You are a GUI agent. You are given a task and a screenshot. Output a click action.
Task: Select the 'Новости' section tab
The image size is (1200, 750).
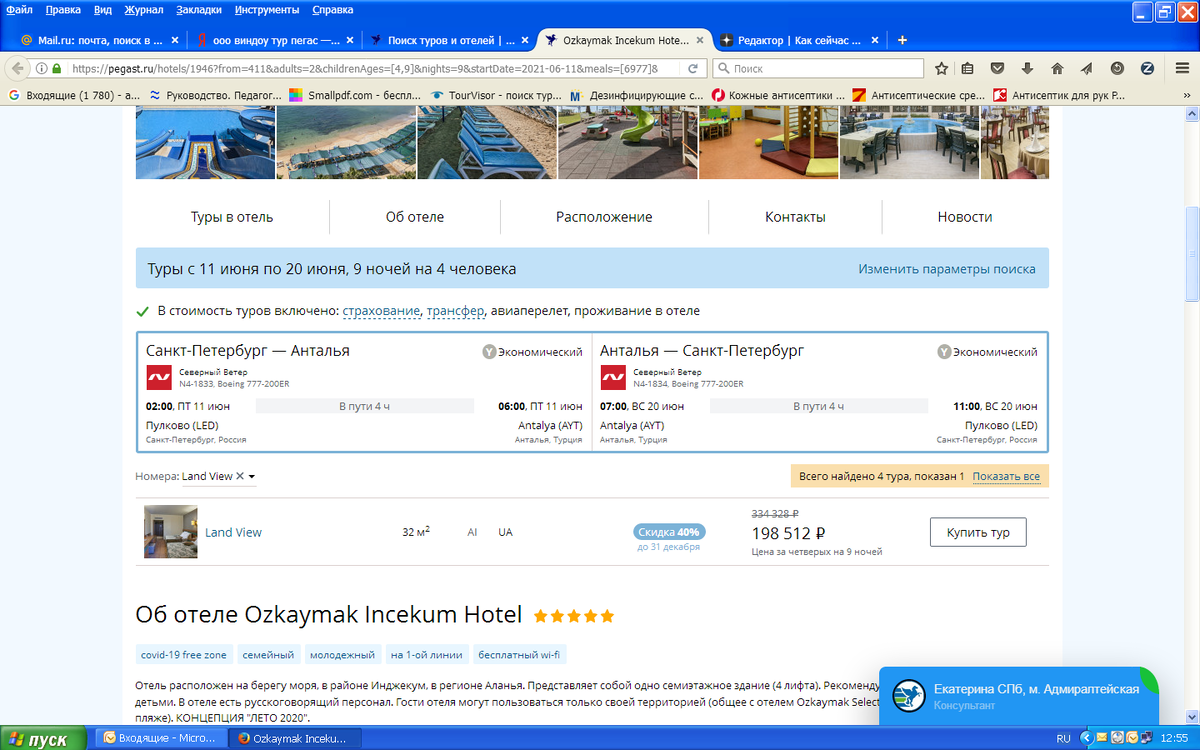pyautogui.click(x=965, y=217)
